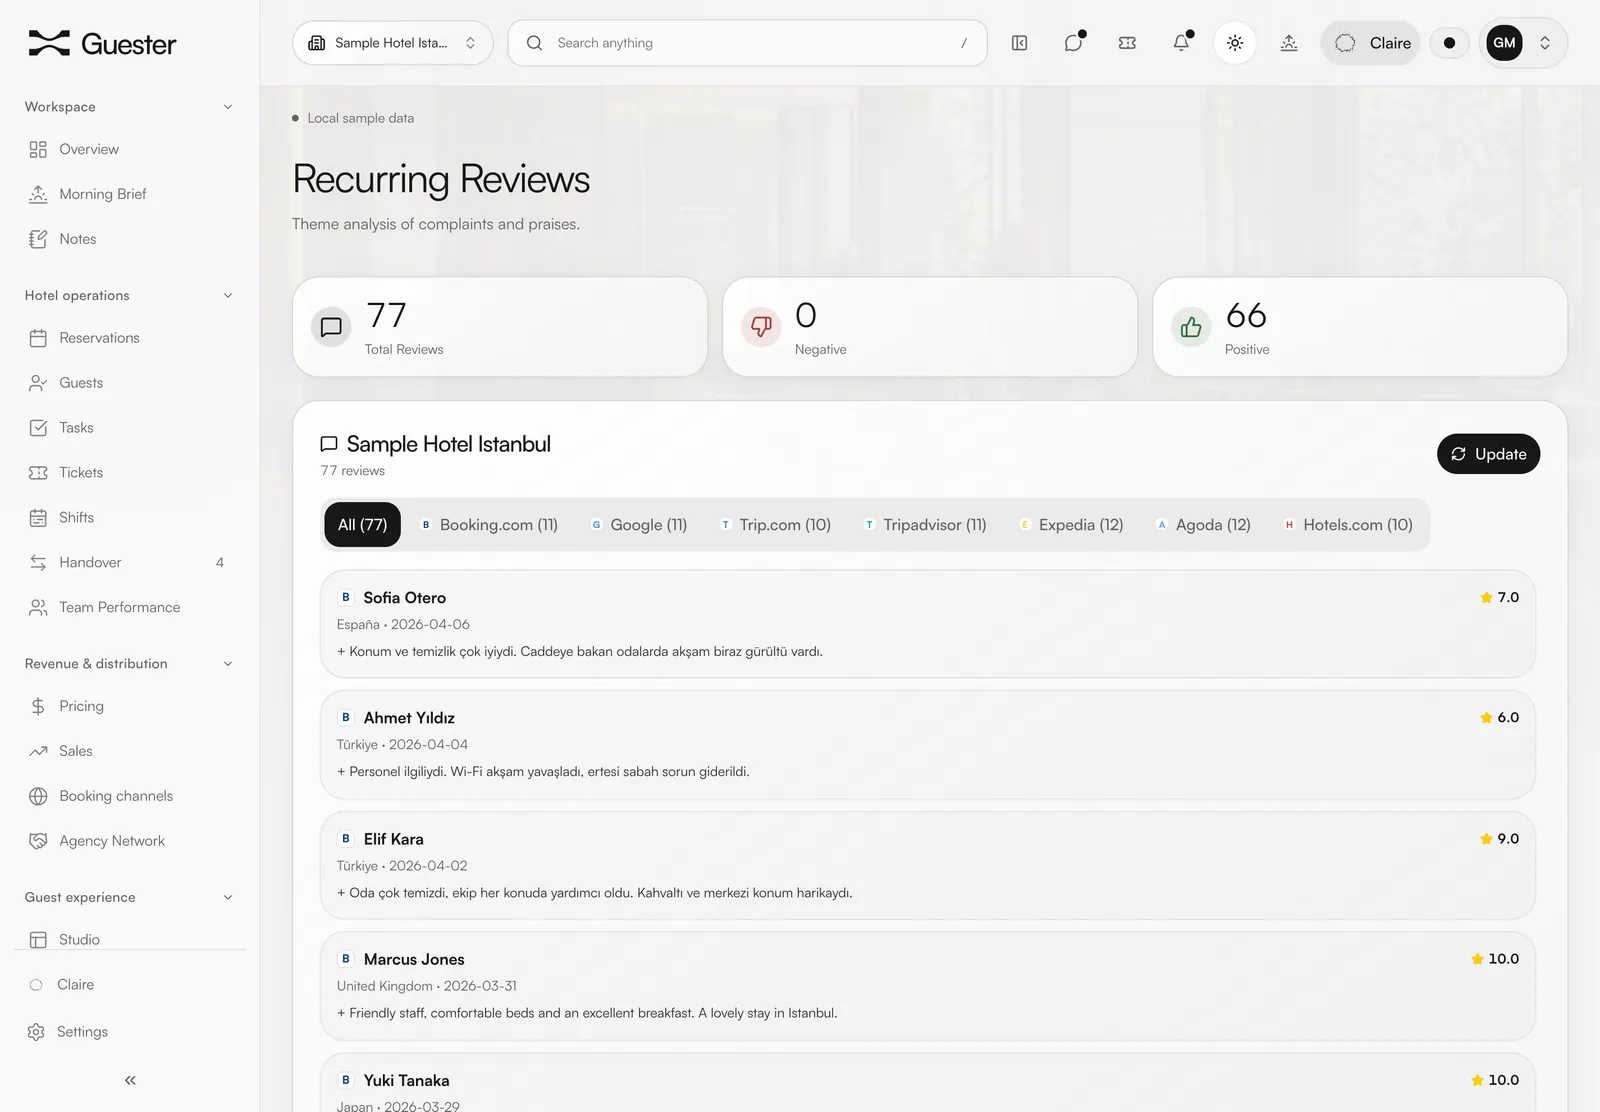Viewport: 1600px width, 1112px height.
Task: Open GM user account menu
Action: tap(1523, 43)
